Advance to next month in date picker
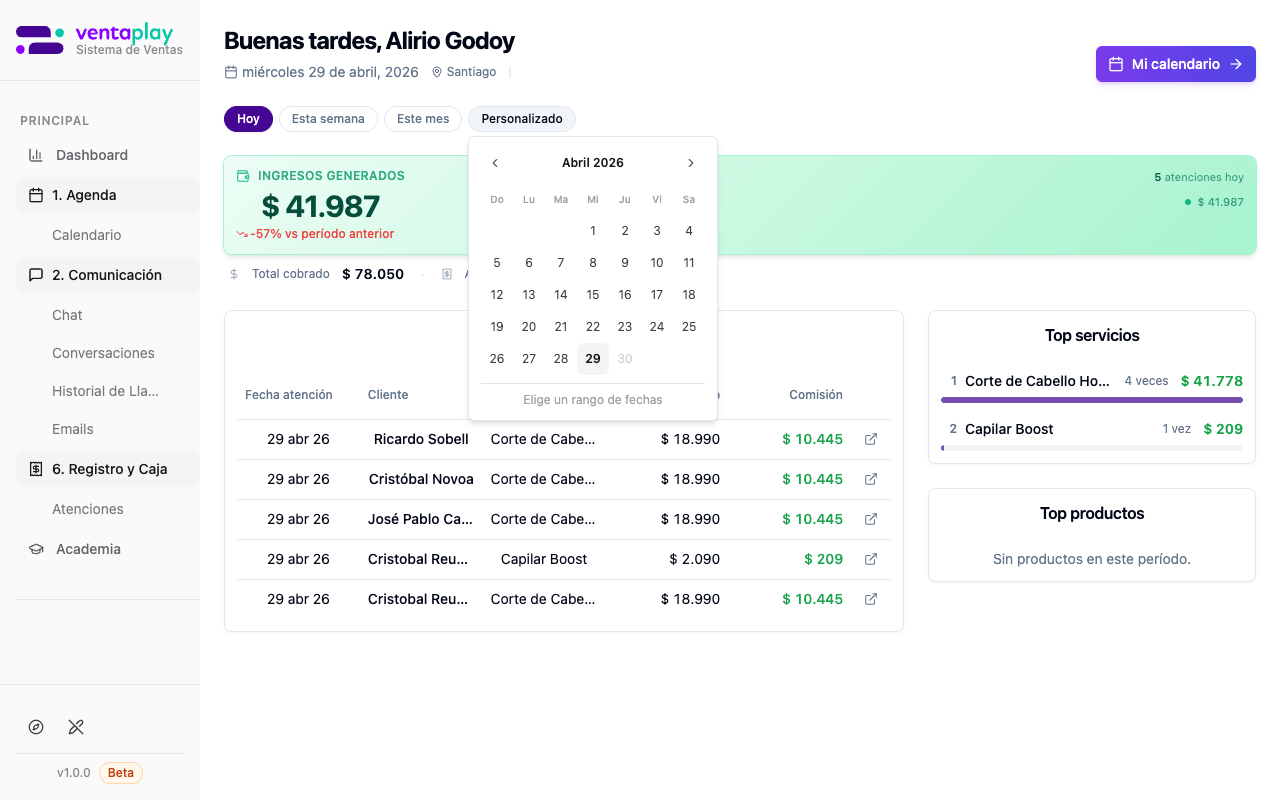The width and height of the screenshot is (1280, 800). click(x=690, y=163)
